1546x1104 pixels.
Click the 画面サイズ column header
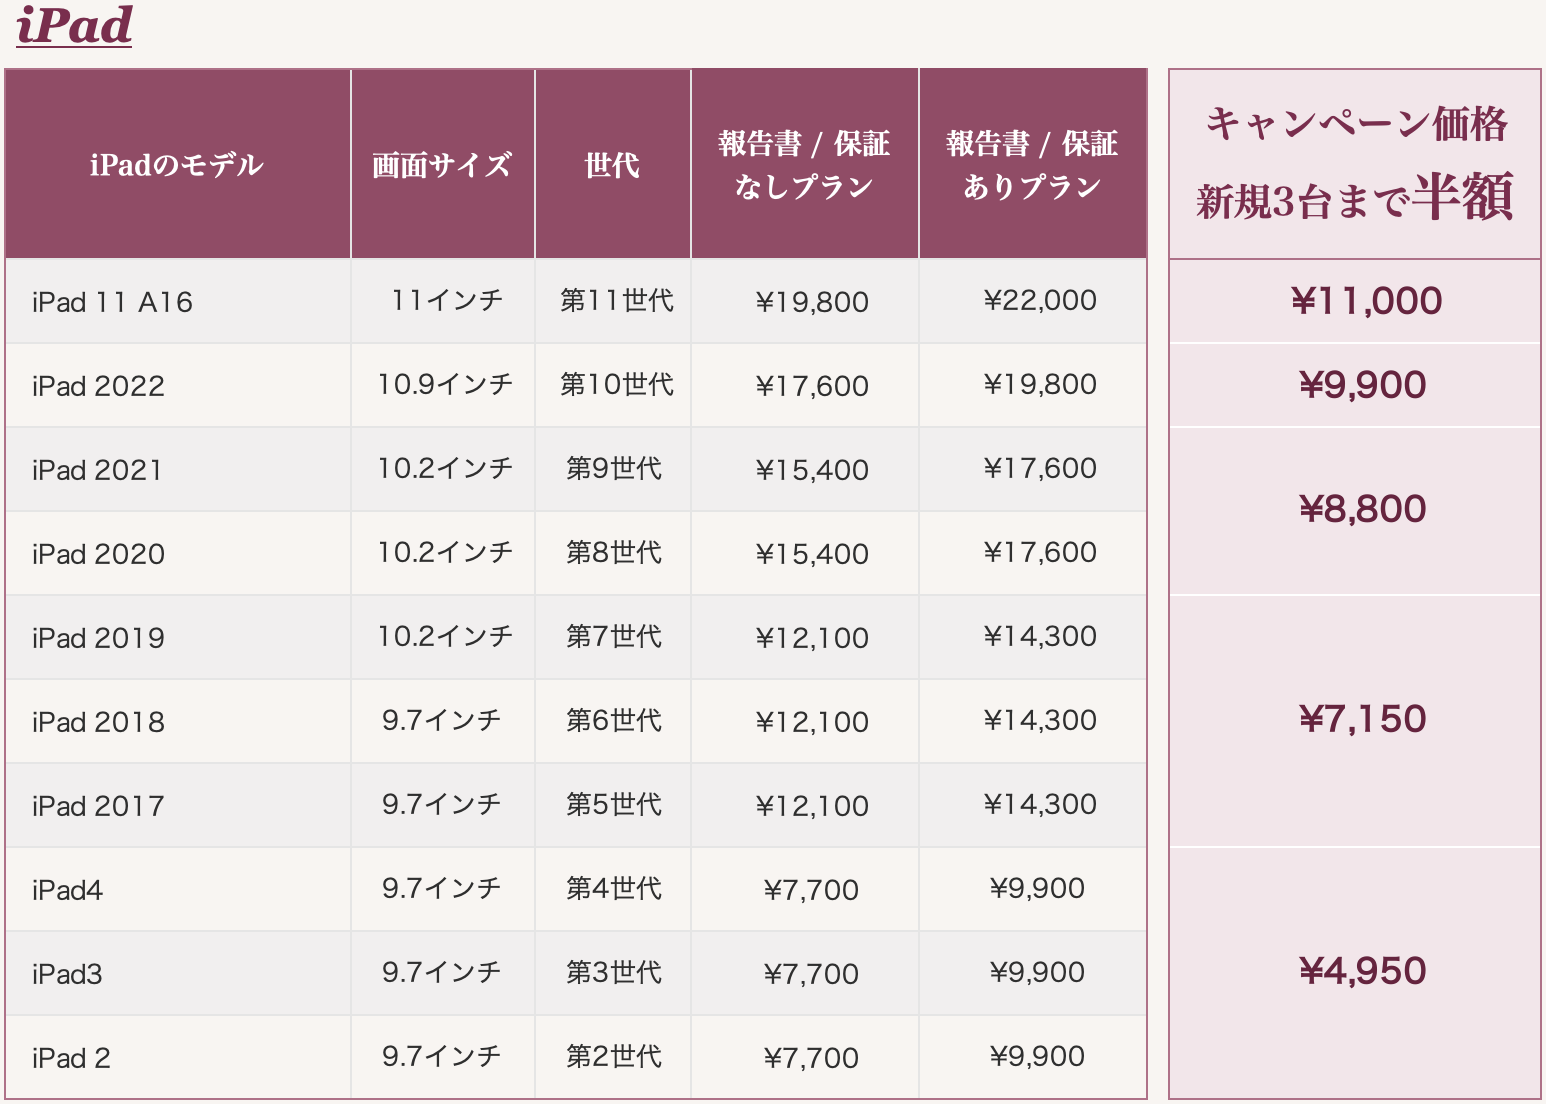click(x=443, y=164)
